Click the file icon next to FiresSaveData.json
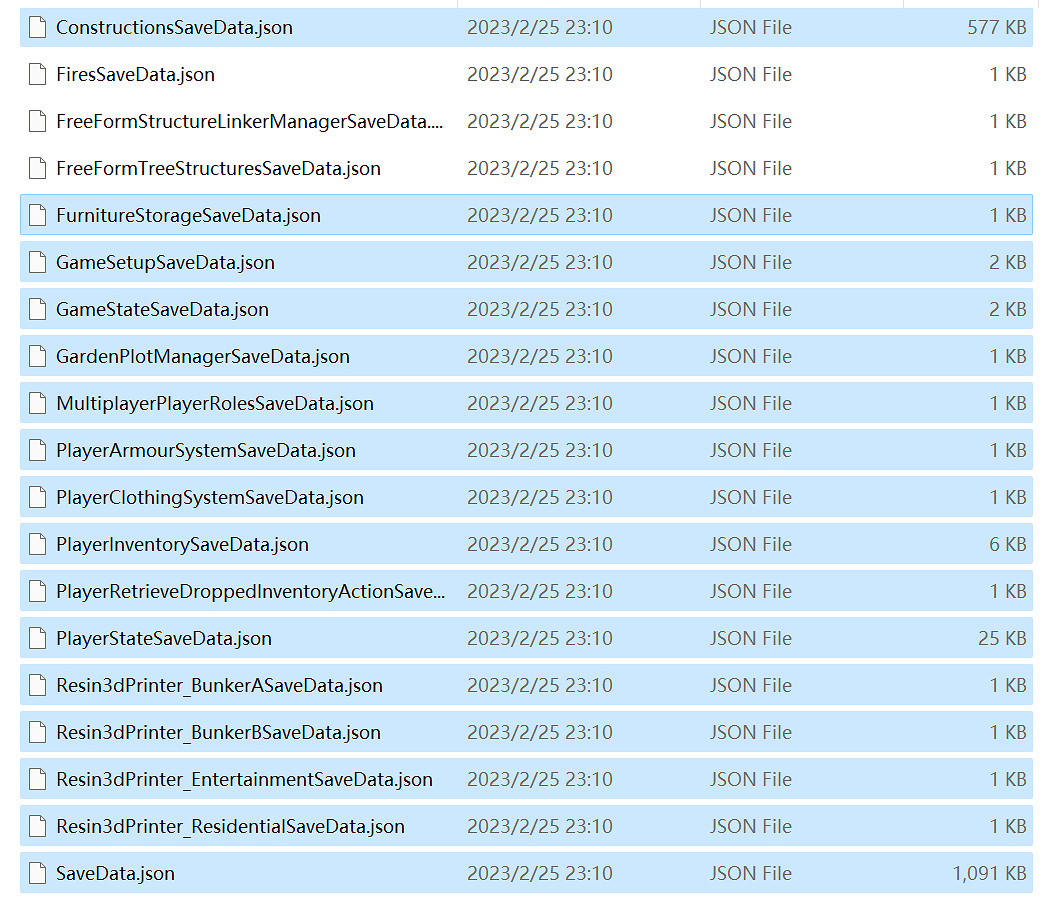1056x902 pixels. (x=38, y=75)
